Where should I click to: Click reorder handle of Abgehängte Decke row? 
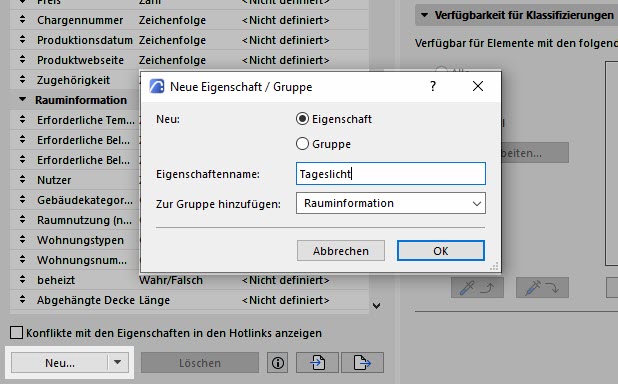point(22,300)
